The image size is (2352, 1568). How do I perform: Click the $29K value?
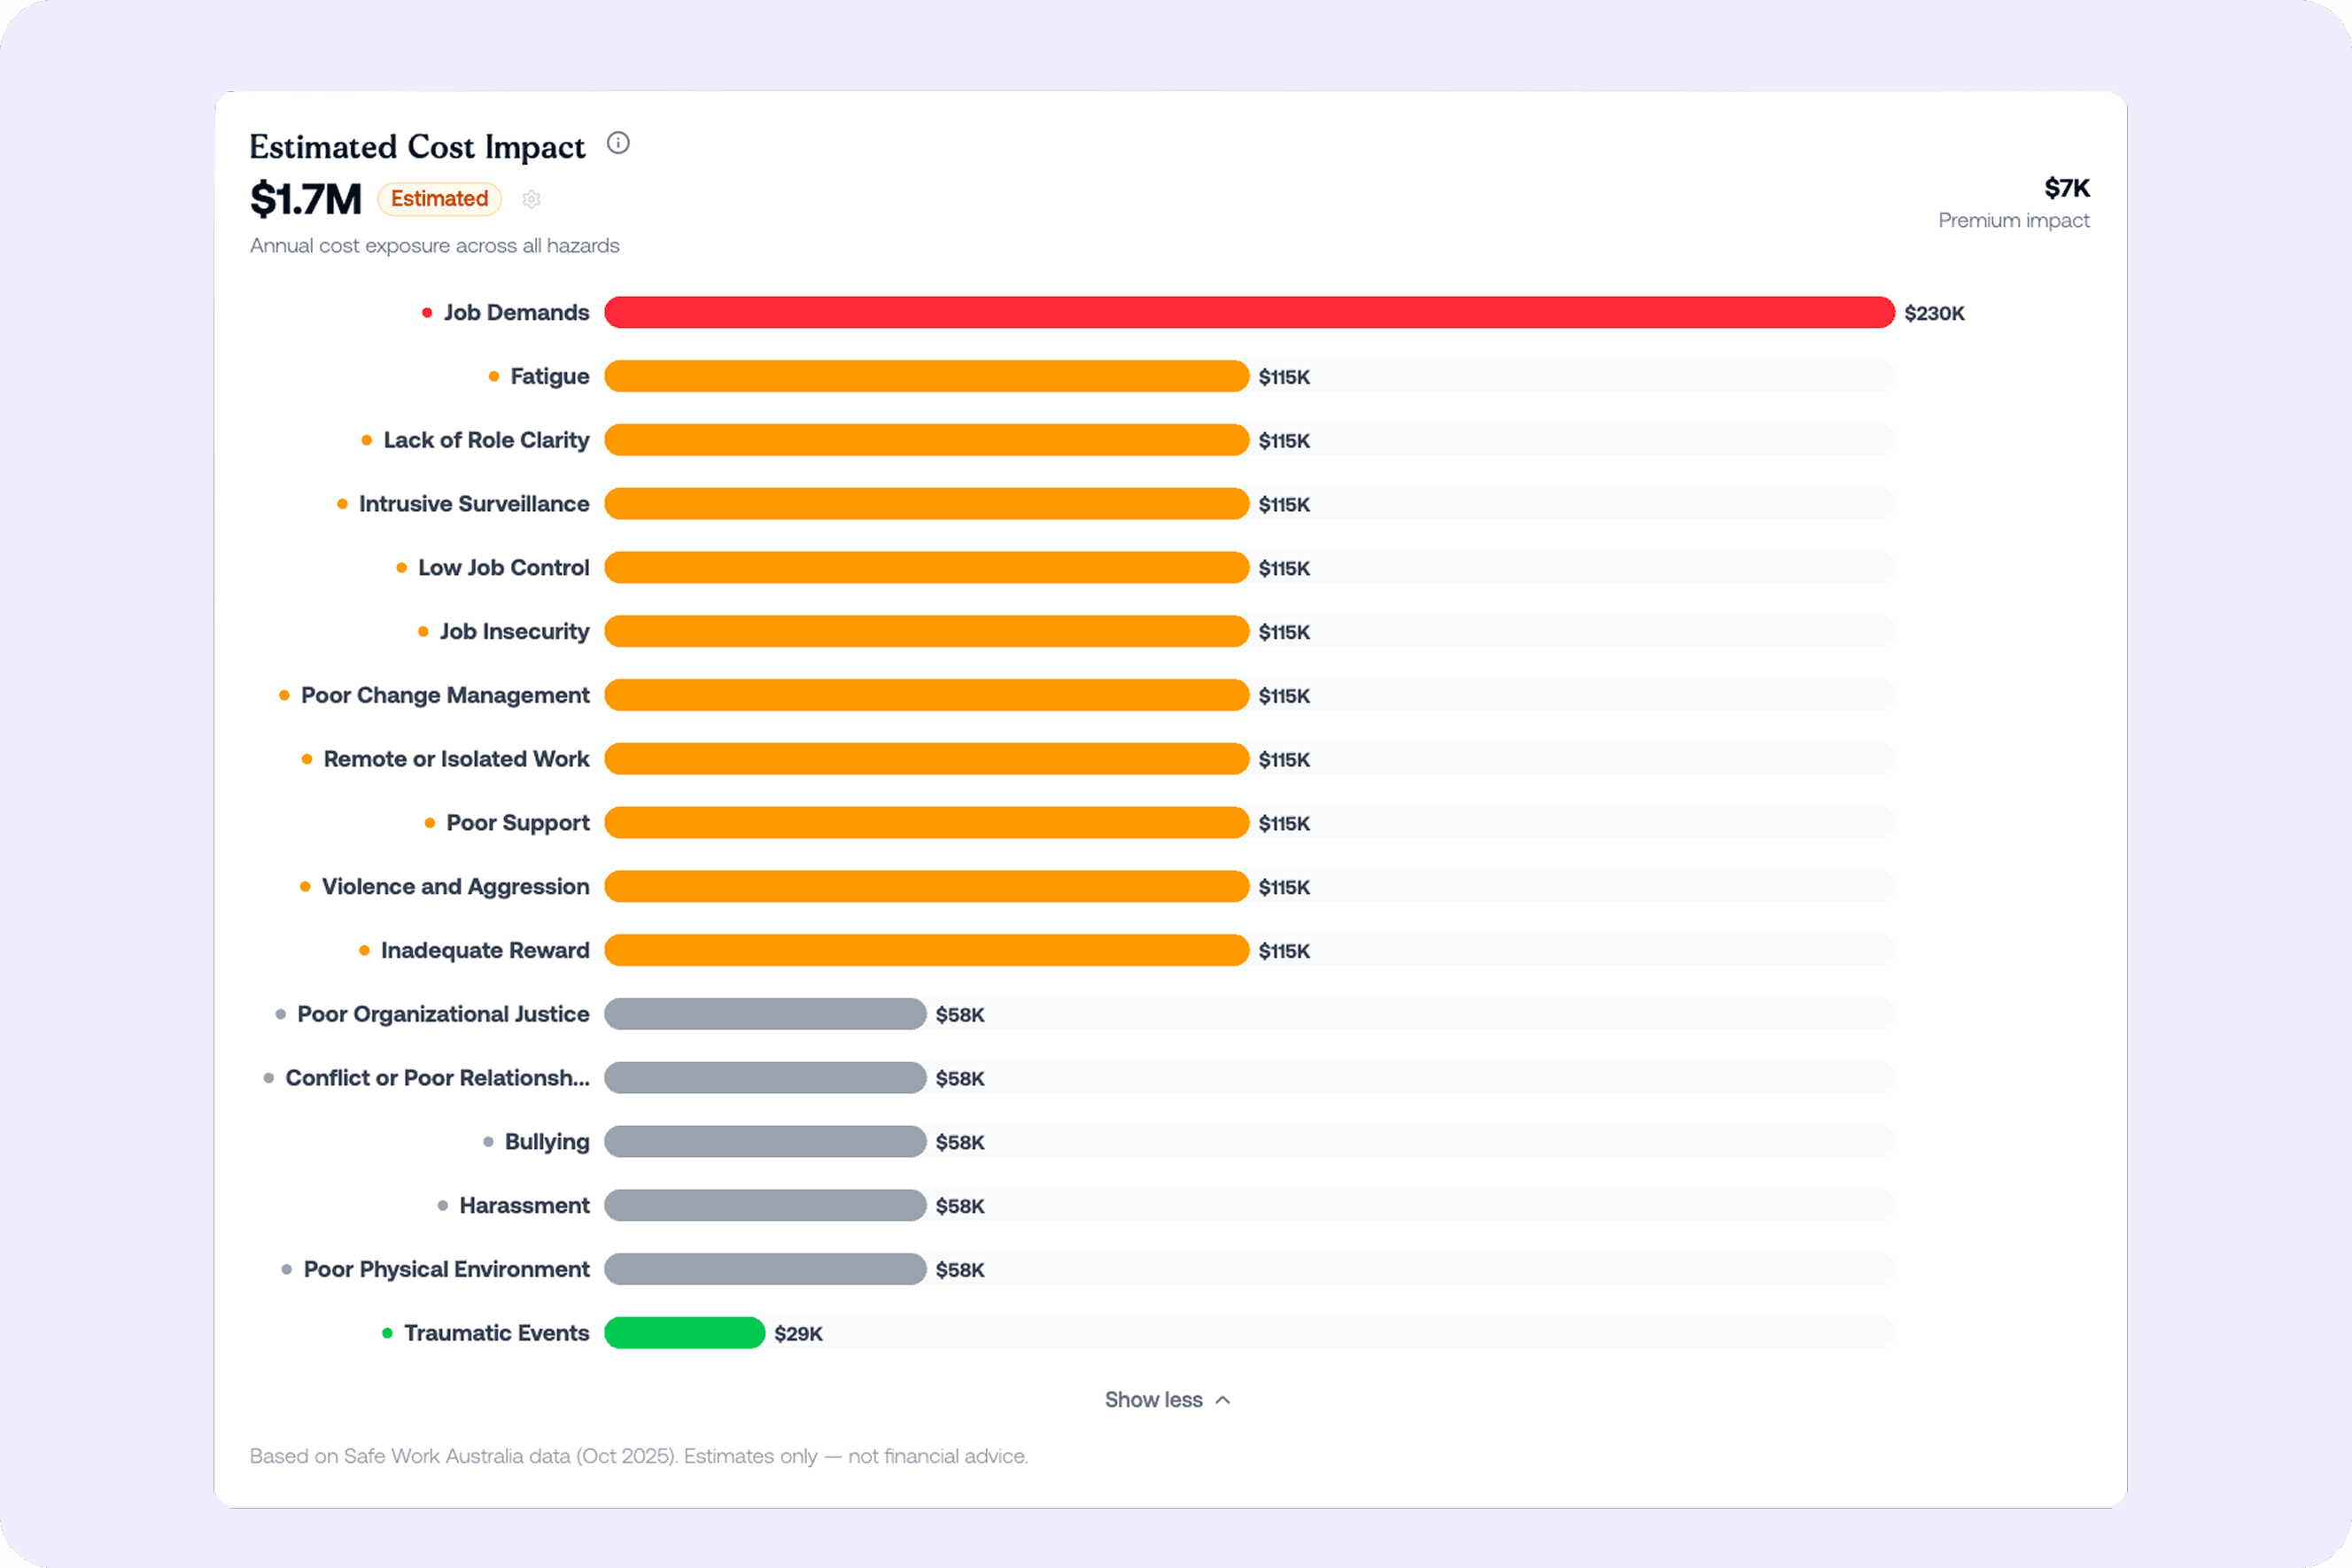[x=798, y=1334]
